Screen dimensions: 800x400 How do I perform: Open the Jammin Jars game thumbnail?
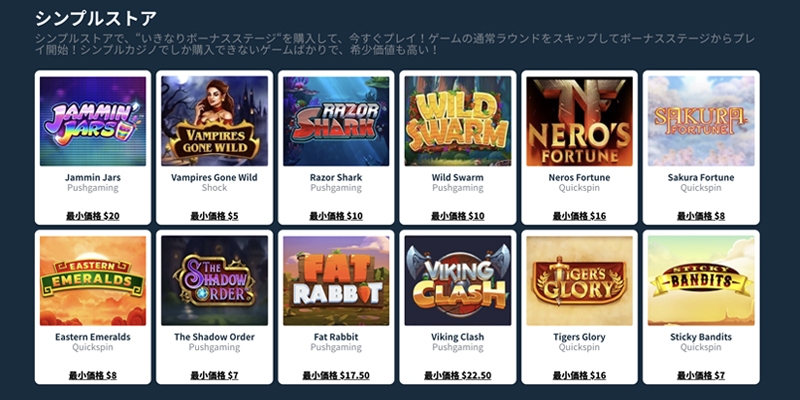coord(93,121)
